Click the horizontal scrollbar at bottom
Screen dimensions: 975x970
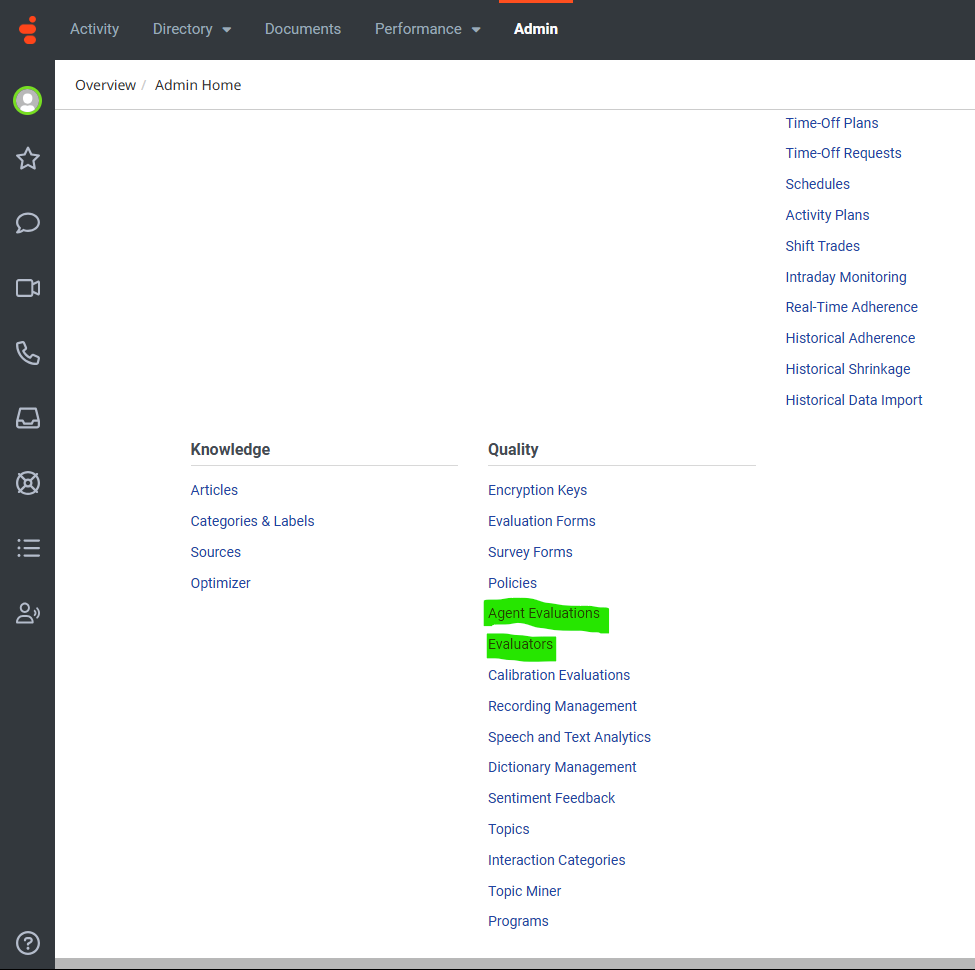point(515,963)
